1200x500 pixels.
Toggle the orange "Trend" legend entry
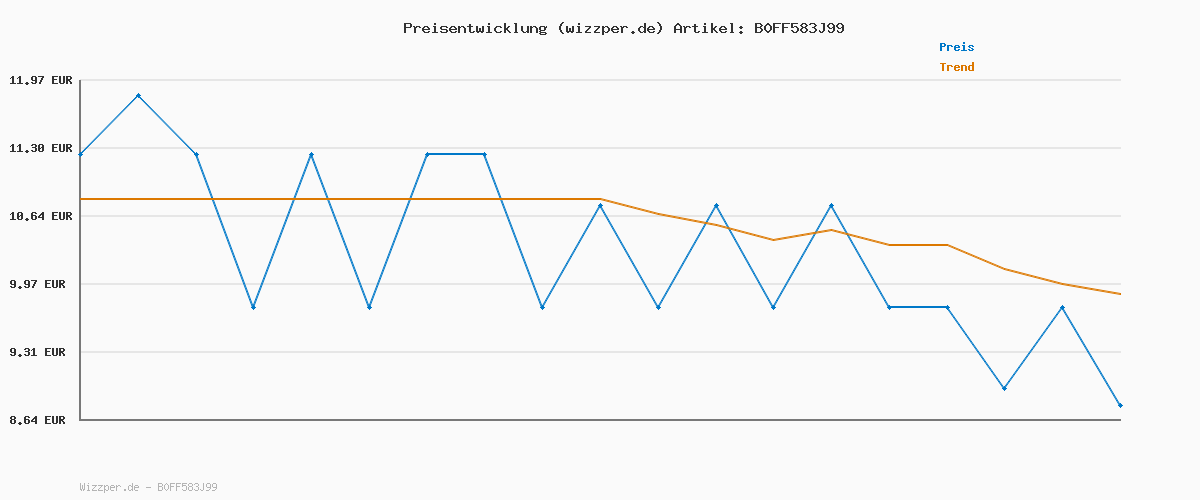coord(956,67)
